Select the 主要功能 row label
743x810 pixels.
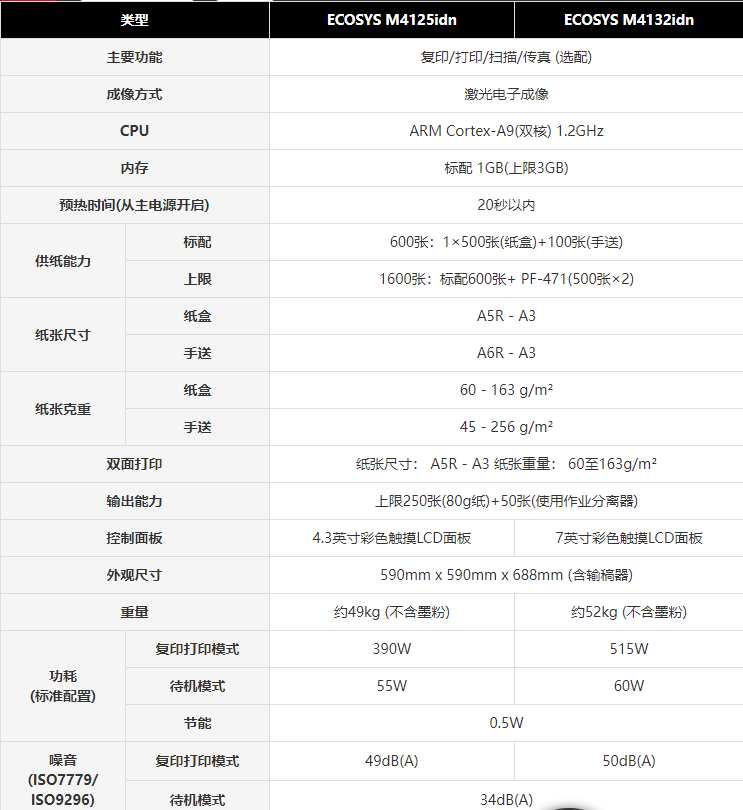click(134, 57)
